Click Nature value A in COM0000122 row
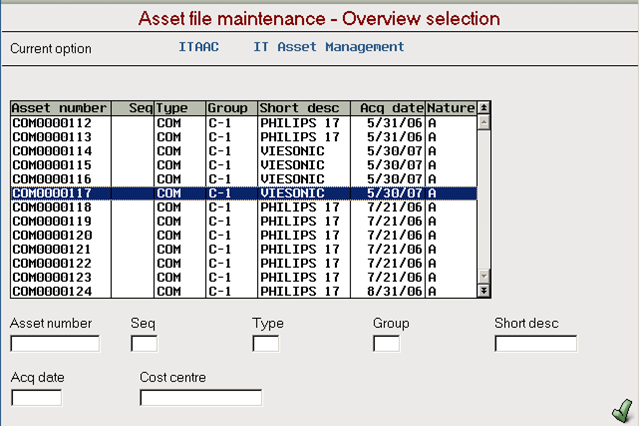This screenshot has height=426, width=640. pos(432,263)
